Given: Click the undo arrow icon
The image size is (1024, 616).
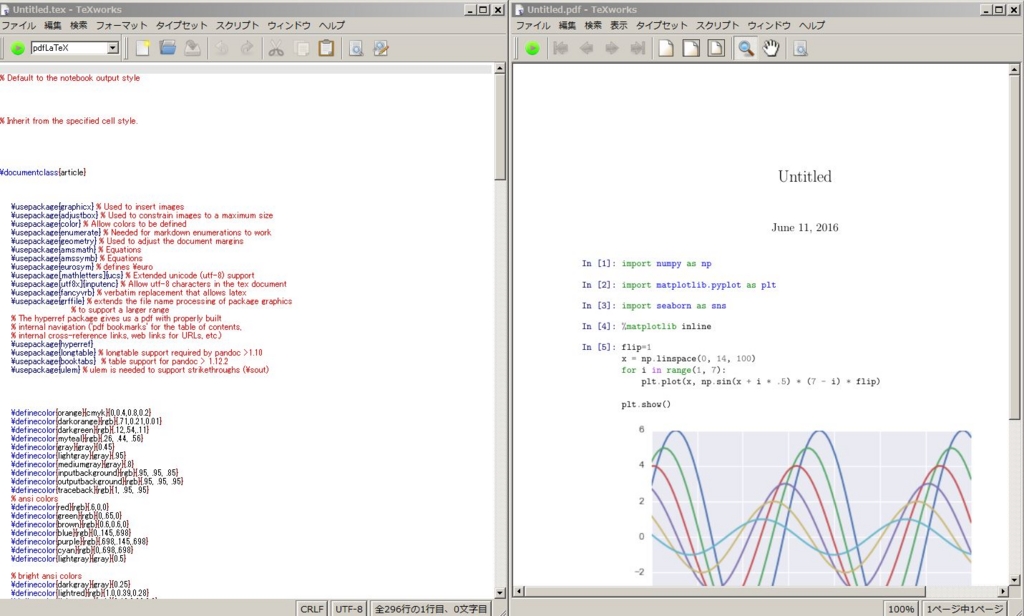Looking at the screenshot, I should pyautogui.click(x=222, y=48).
